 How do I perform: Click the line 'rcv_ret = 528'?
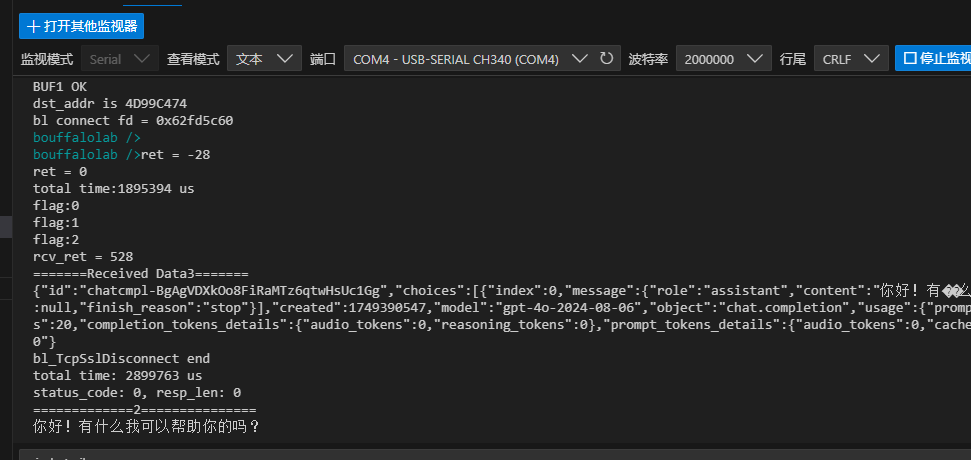(83, 256)
